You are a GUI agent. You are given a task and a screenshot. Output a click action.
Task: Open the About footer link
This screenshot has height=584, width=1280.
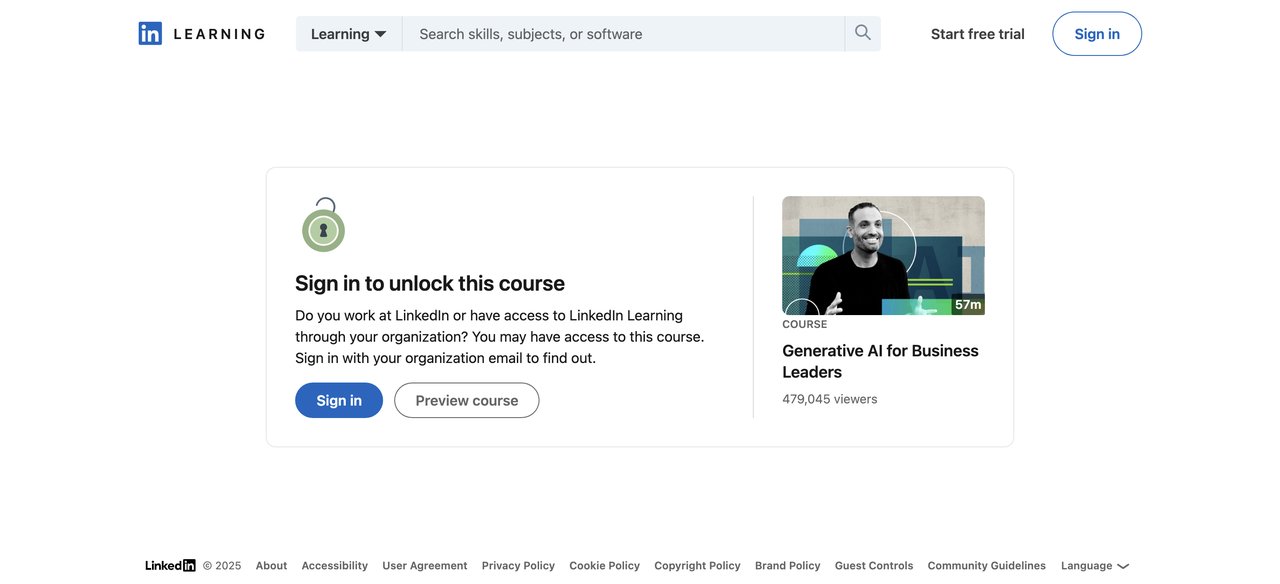pyautogui.click(x=271, y=566)
